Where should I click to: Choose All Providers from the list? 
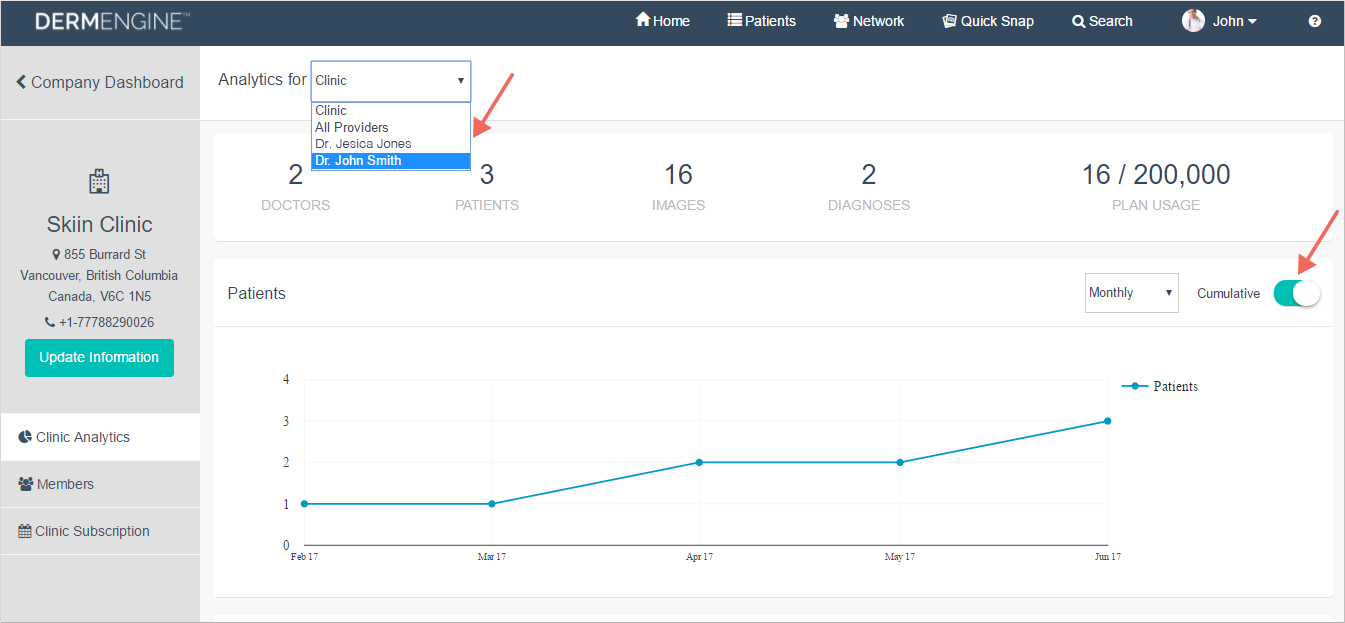(x=352, y=127)
